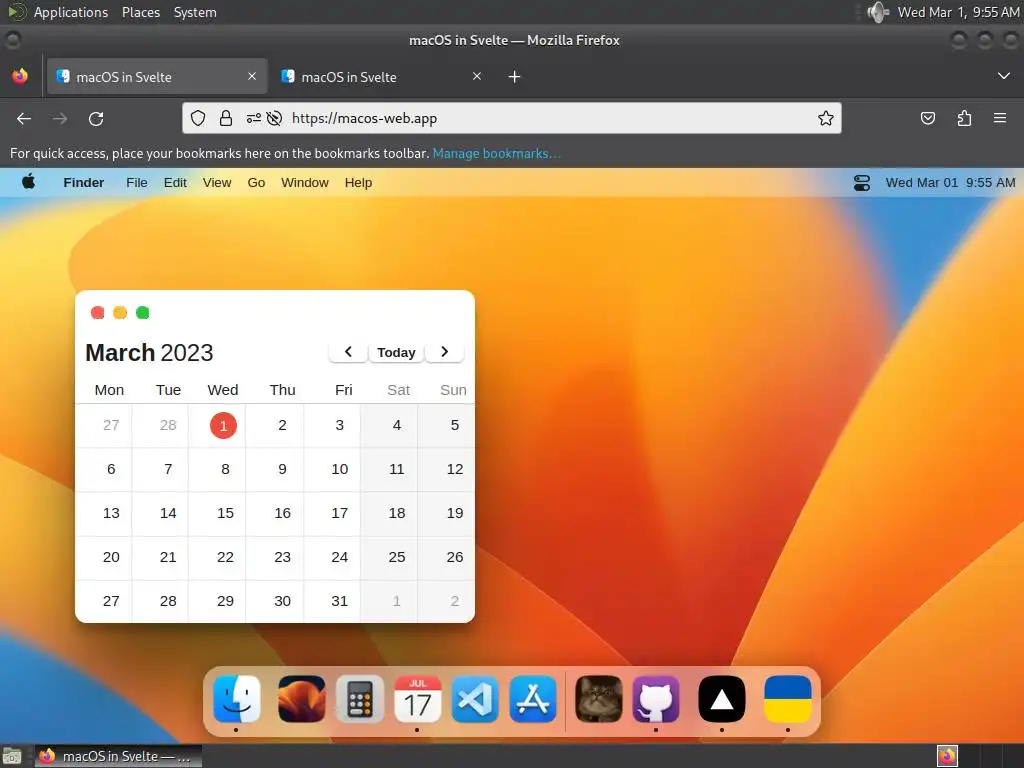Switch to the second macOS in Svelte tab
Screen dimensions: 1024x768
point(382,76)
